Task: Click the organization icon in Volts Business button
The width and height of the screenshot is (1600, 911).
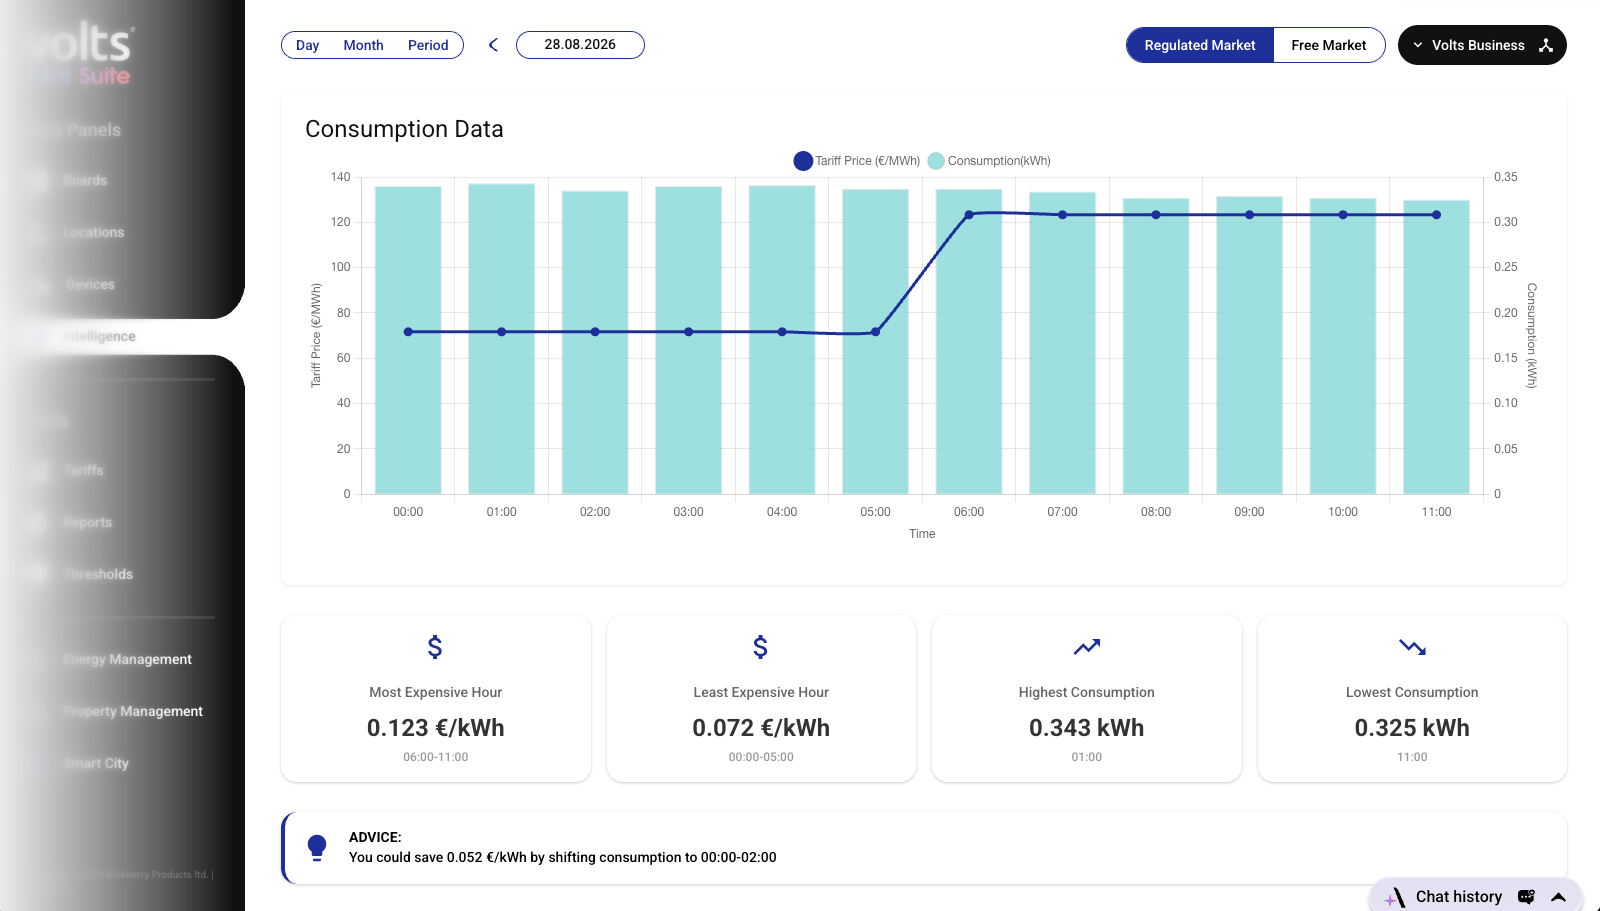Action: click(x=1546, y=45)
